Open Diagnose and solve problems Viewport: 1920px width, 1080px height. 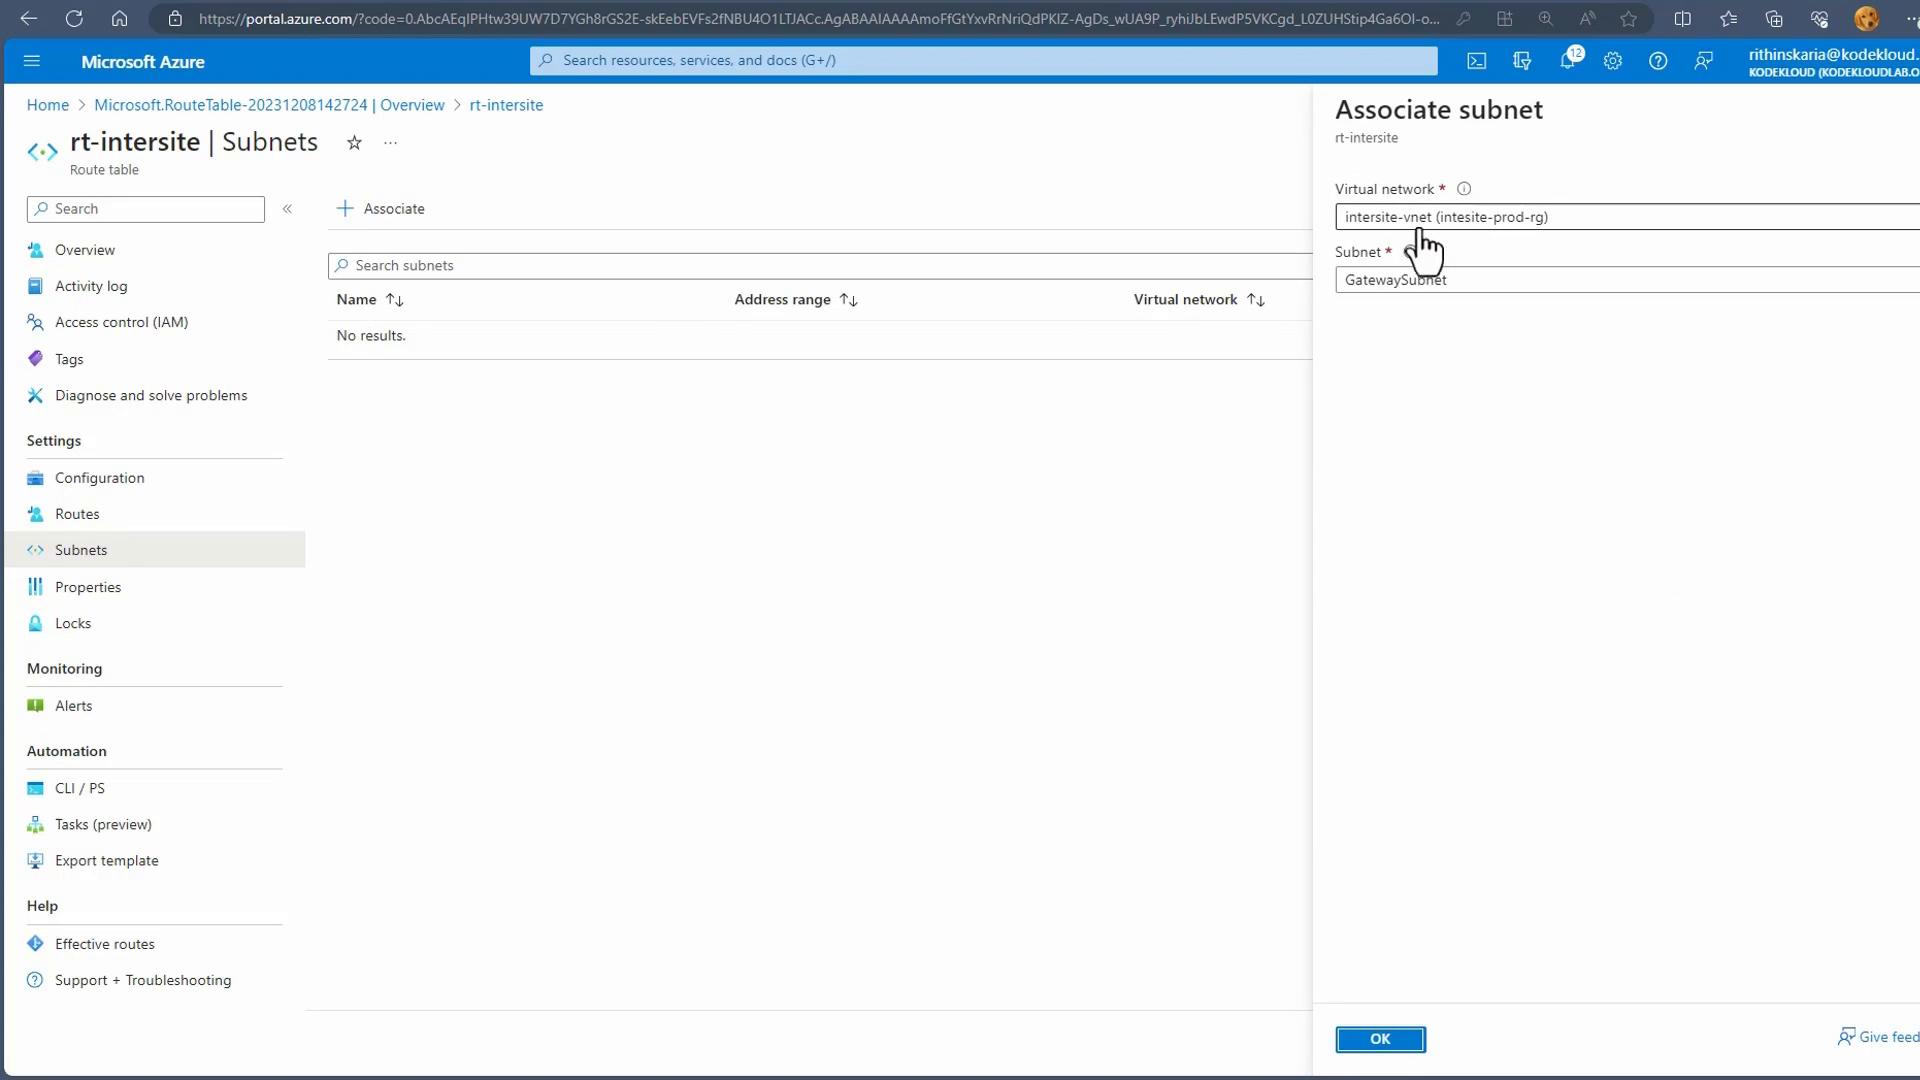[151, 396]
